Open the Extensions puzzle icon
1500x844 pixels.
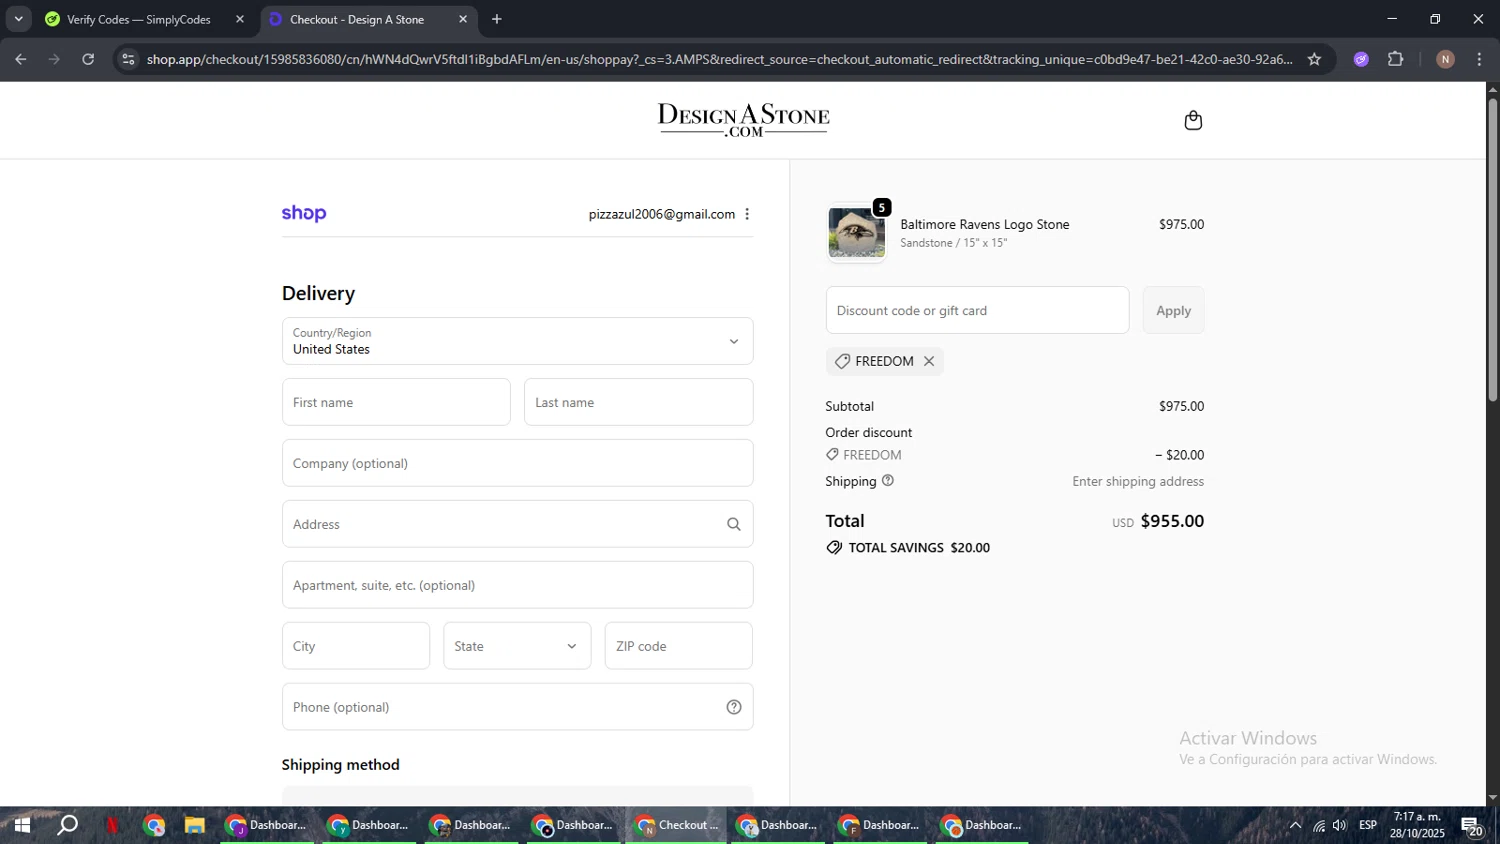[1396, 59]
